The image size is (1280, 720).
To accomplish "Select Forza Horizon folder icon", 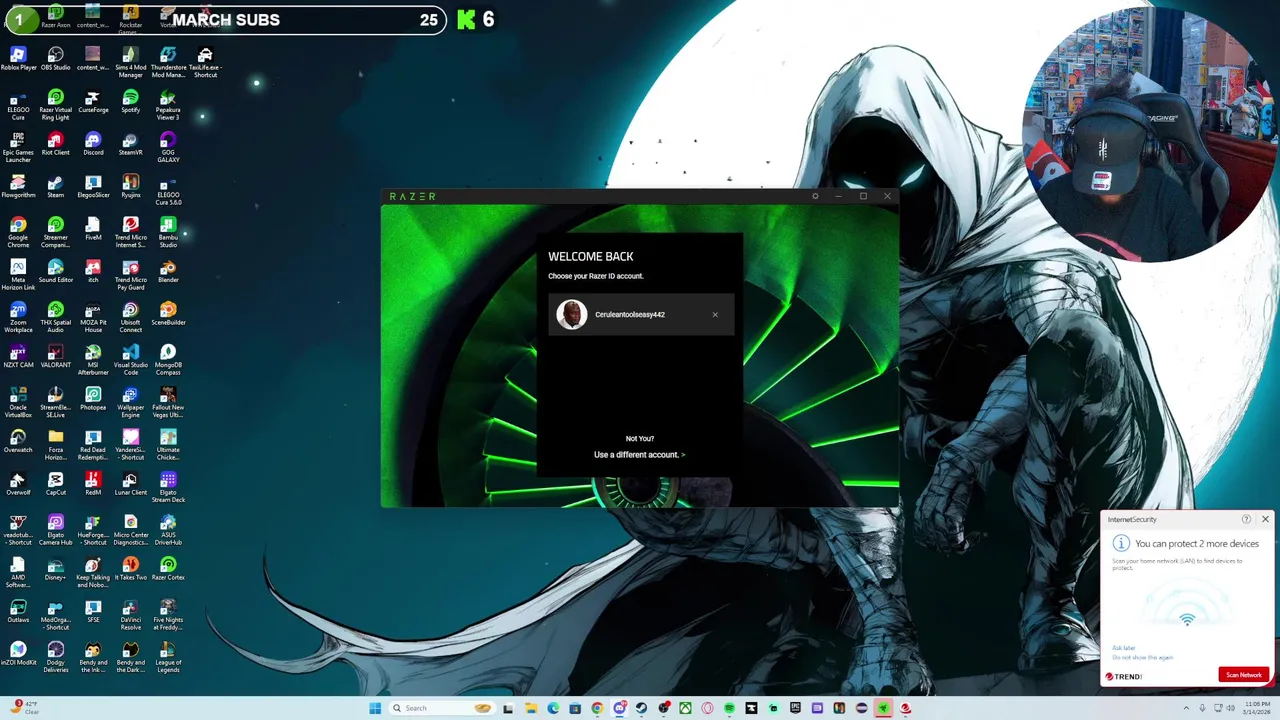I will coord(55,445).
